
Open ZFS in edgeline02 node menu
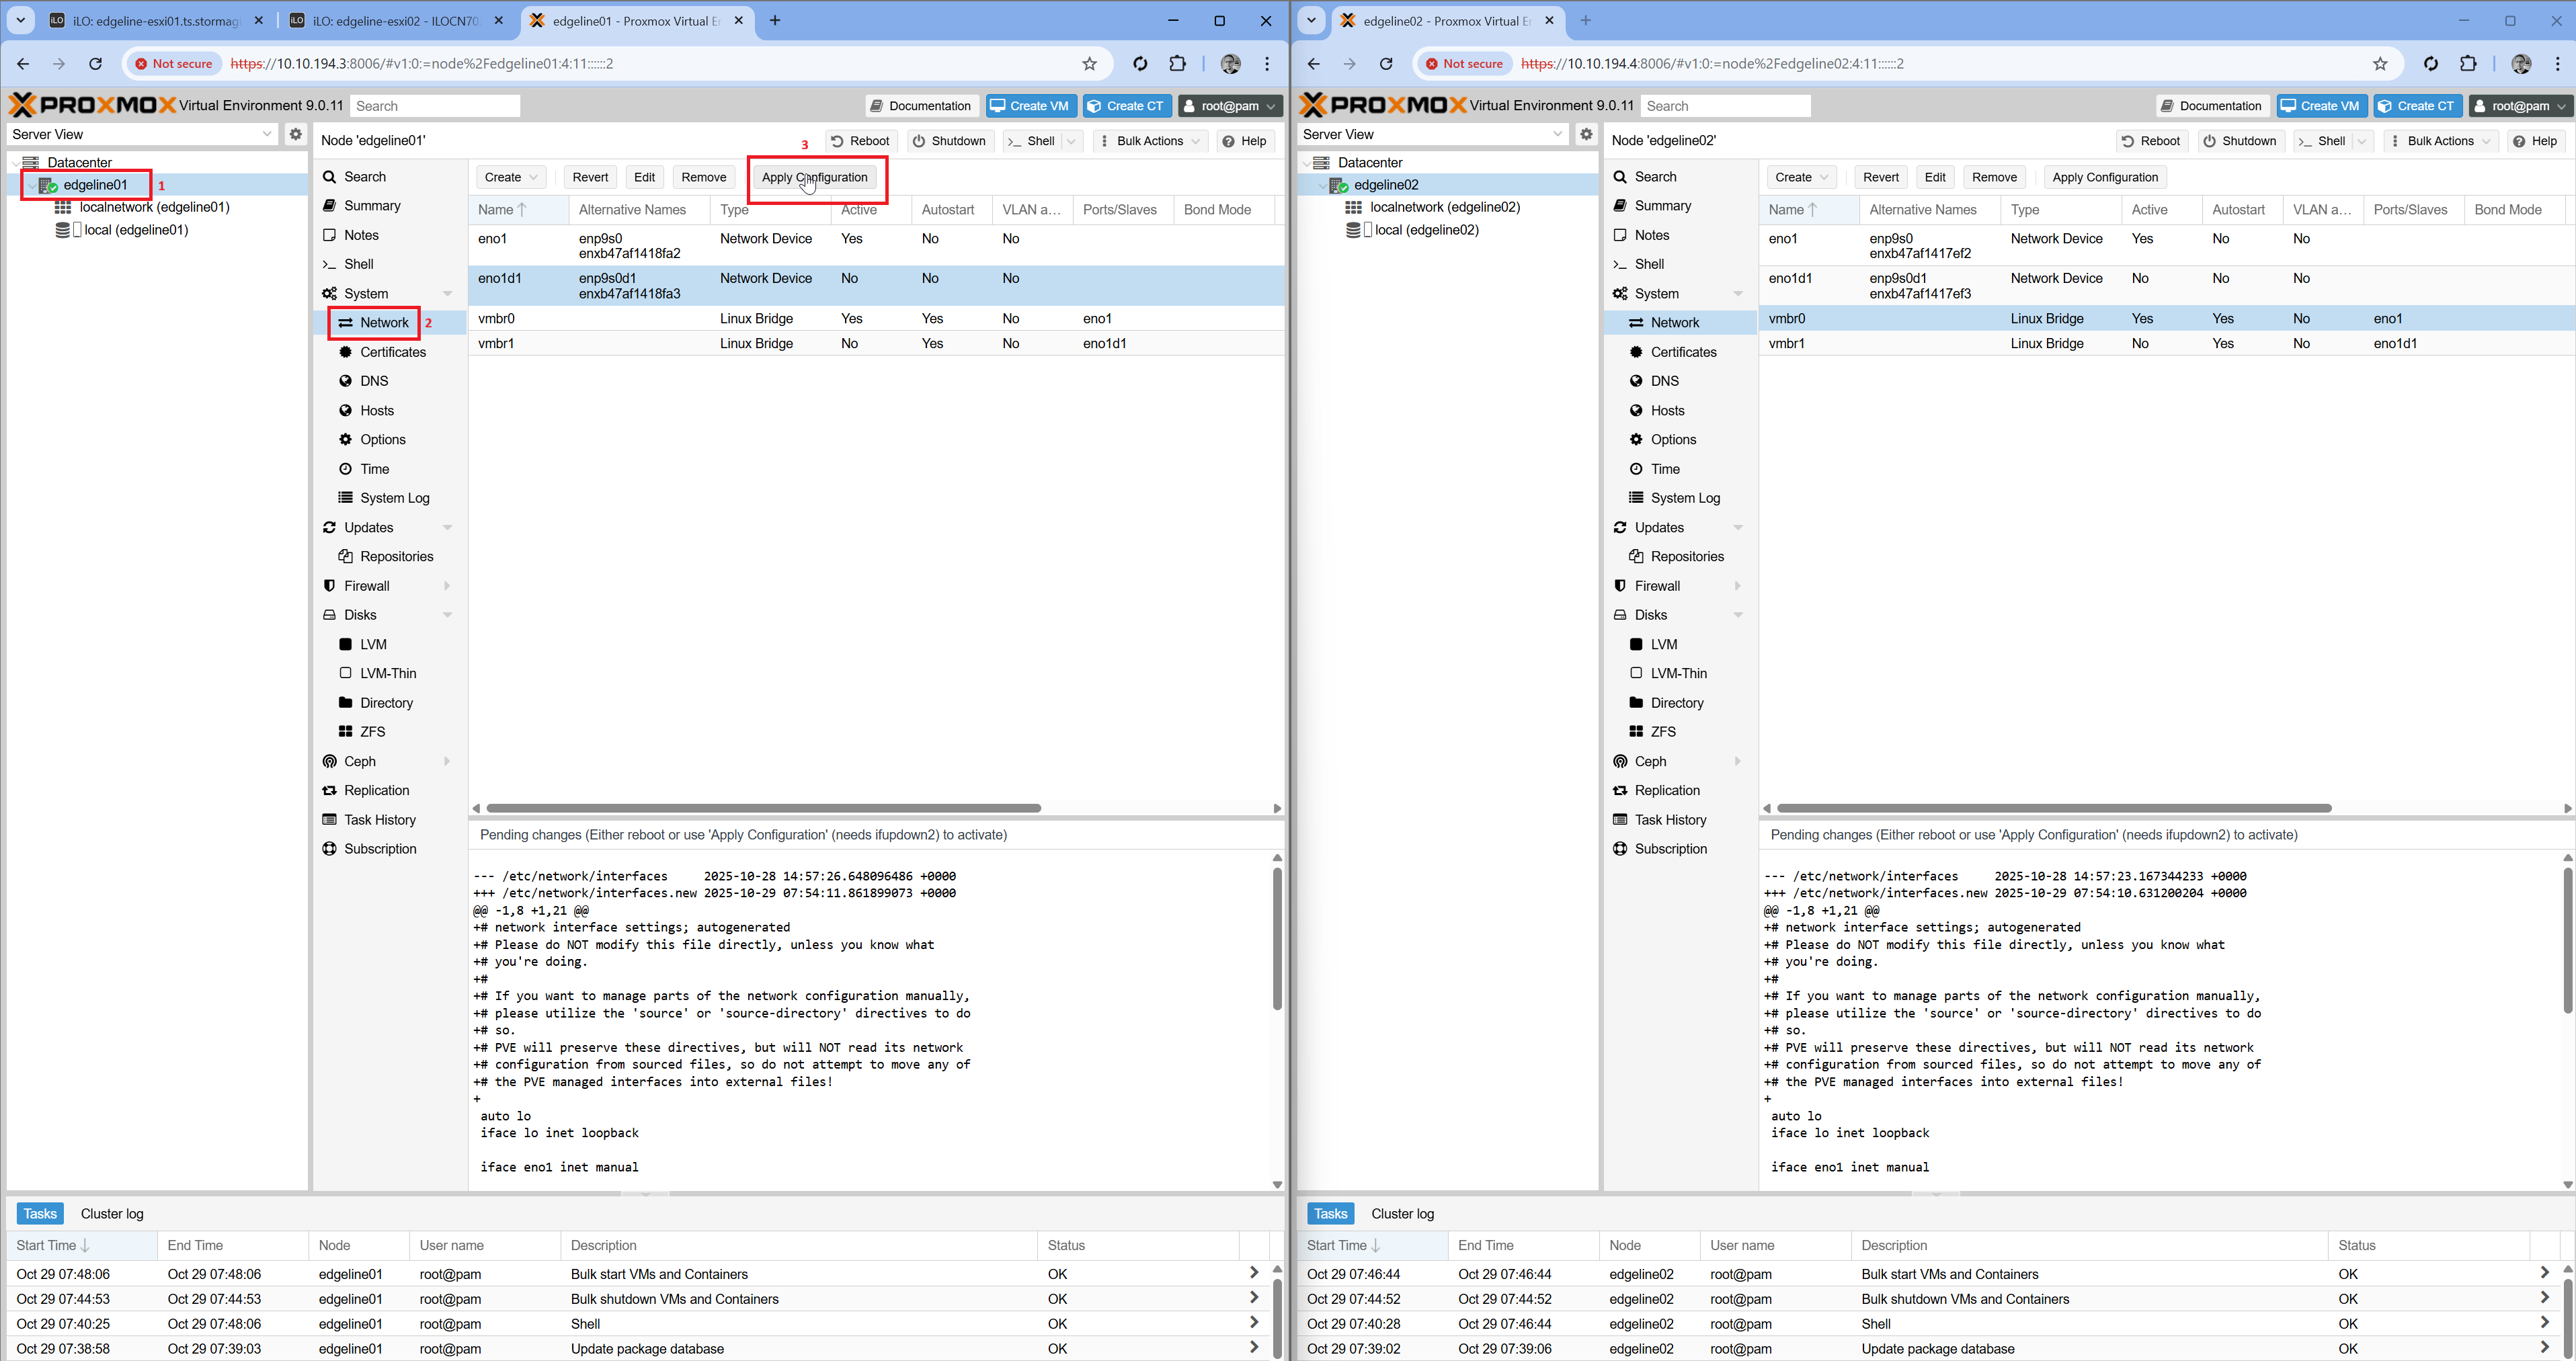click(x=1680, y=732)
